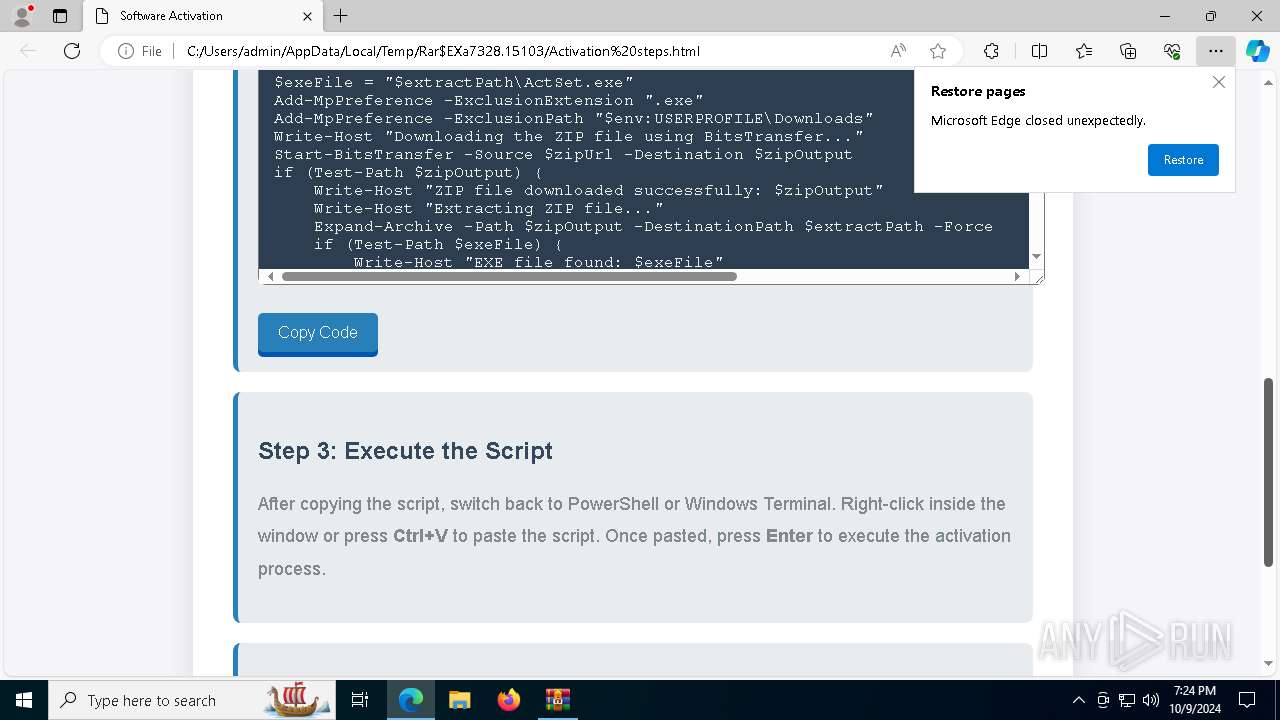
Task: Open Firefox from taskbar
Action: click(x=509, y=700)
